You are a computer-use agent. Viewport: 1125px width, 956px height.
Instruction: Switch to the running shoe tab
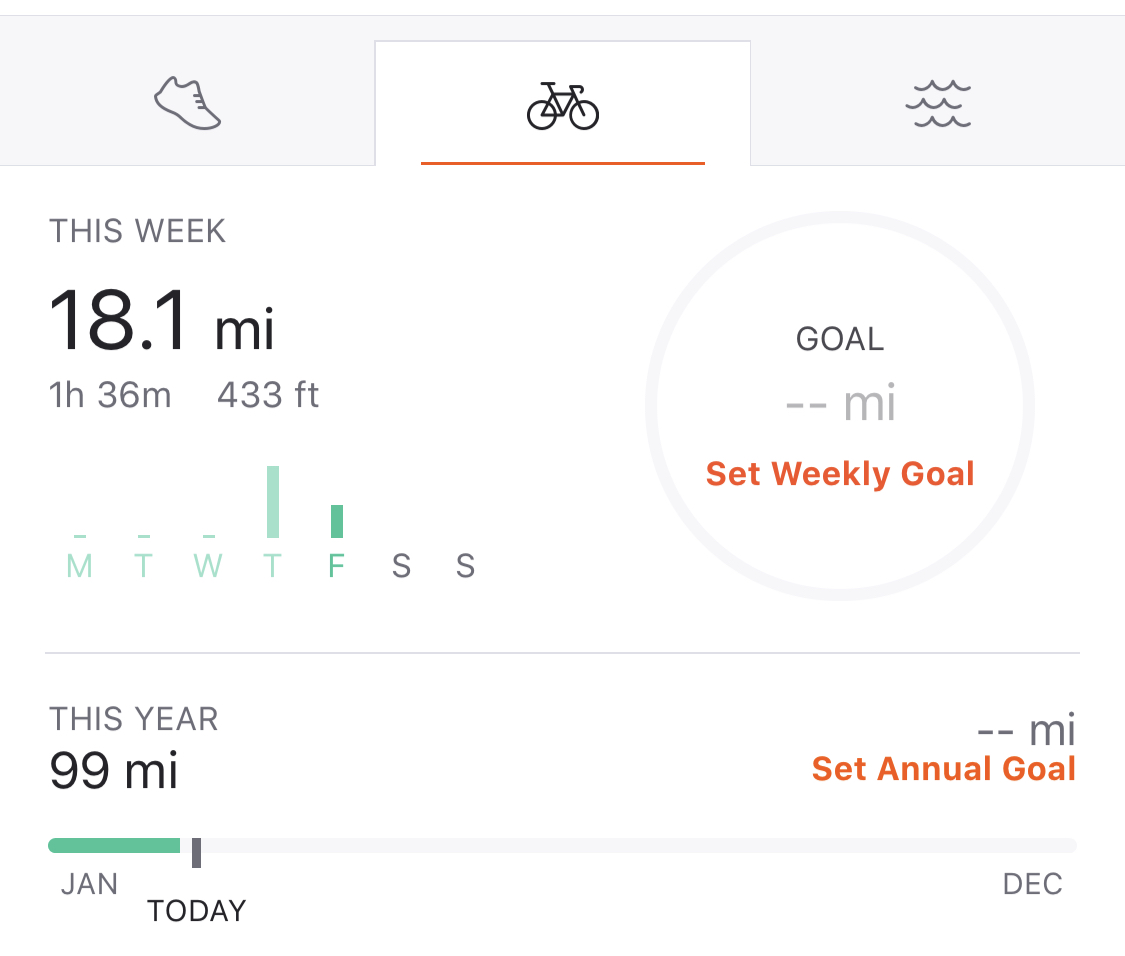pos(187,104)
